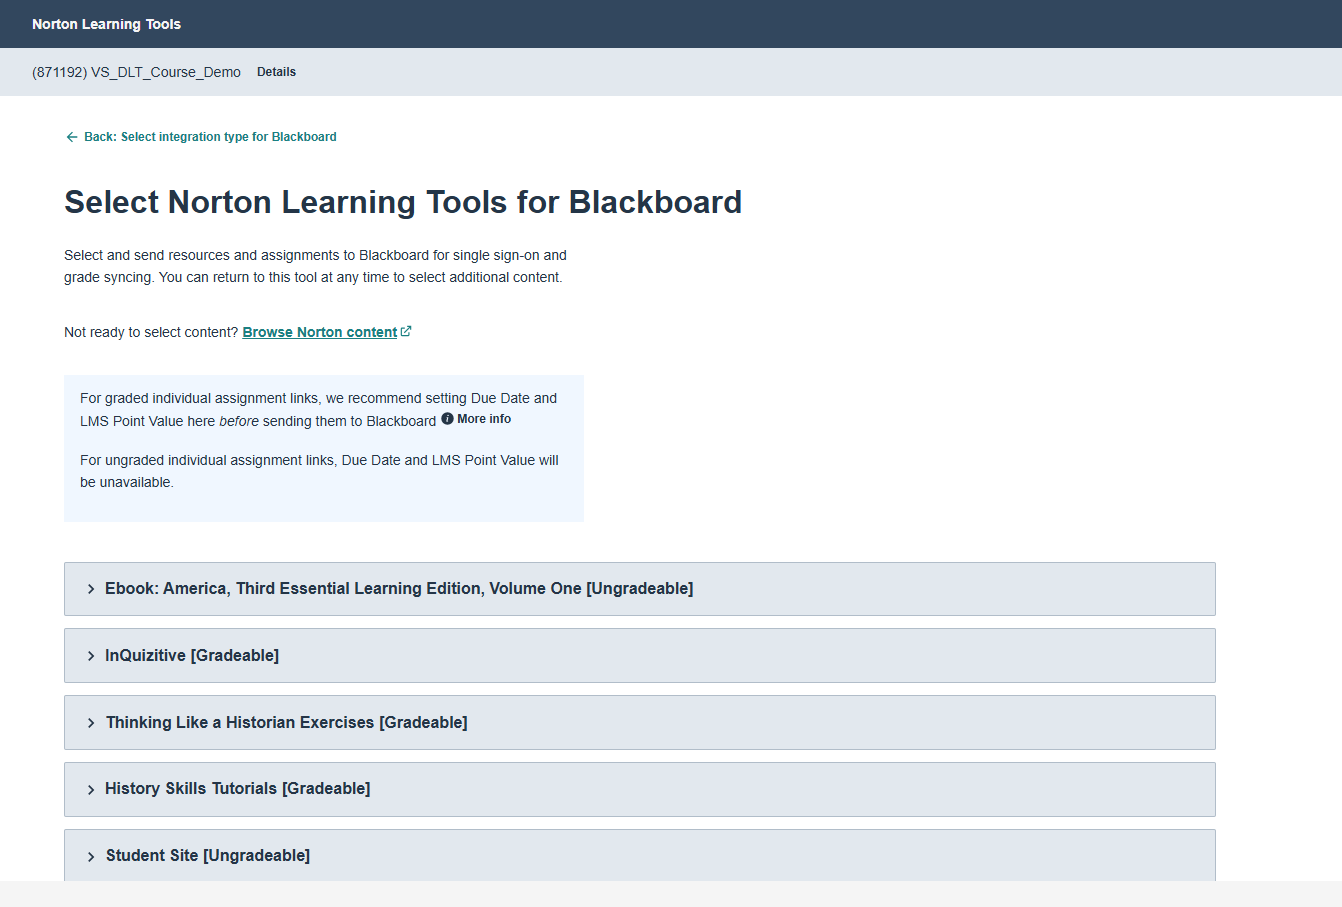The image size is (1342, 907).
Task: Open the Details tab
Action: tap(276, 71)
